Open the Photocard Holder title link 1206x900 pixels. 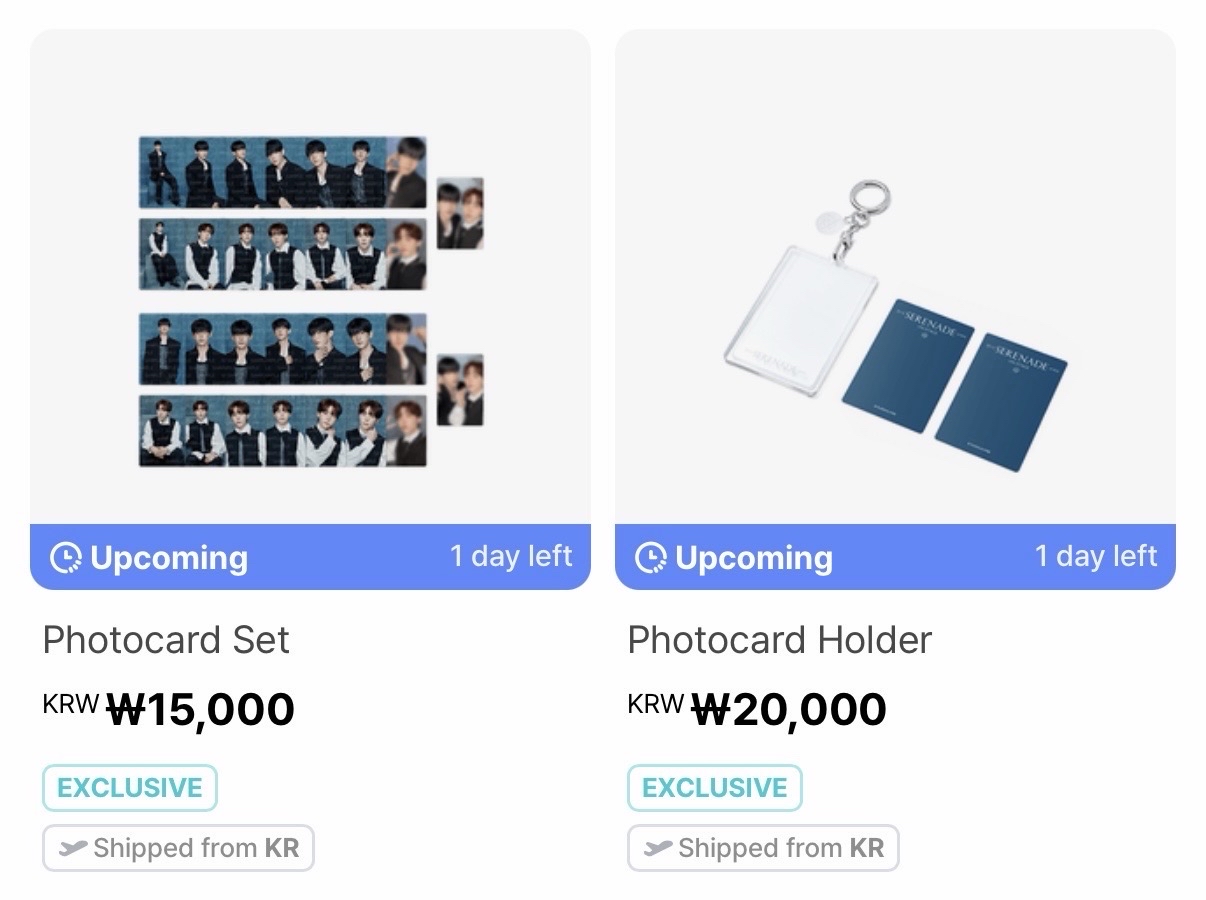(x=779, y=640)
